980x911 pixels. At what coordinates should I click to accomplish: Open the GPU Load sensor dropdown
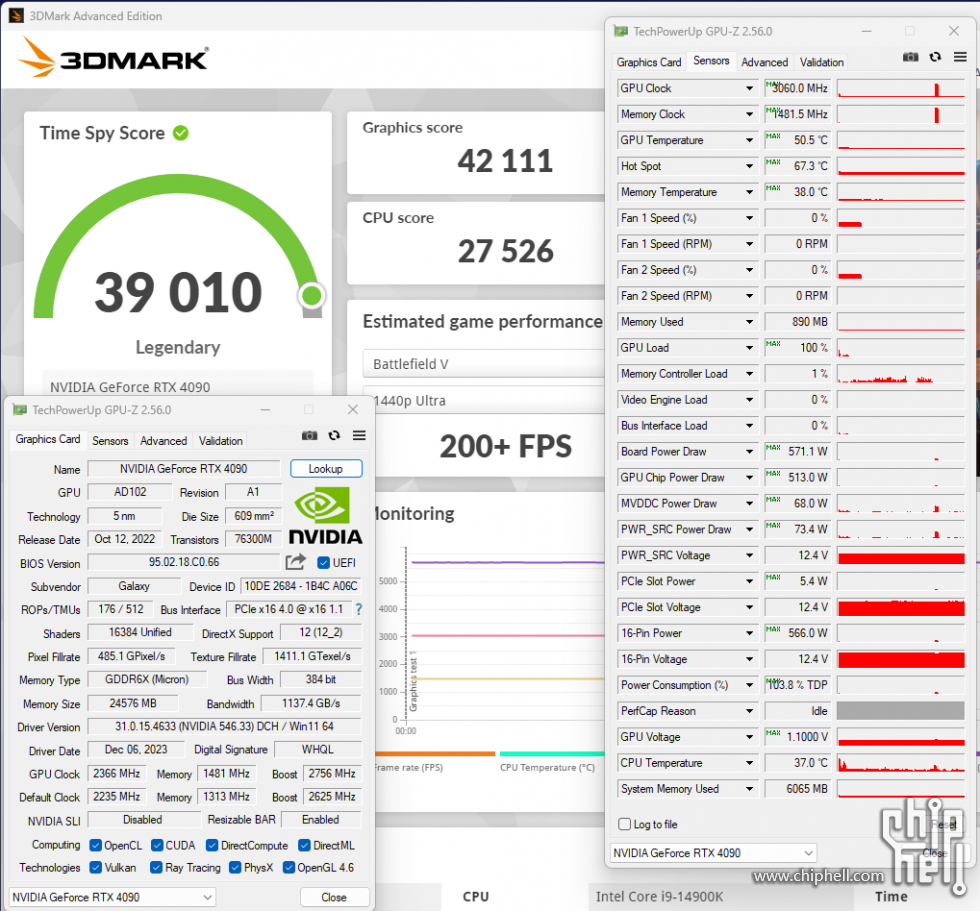749,348
